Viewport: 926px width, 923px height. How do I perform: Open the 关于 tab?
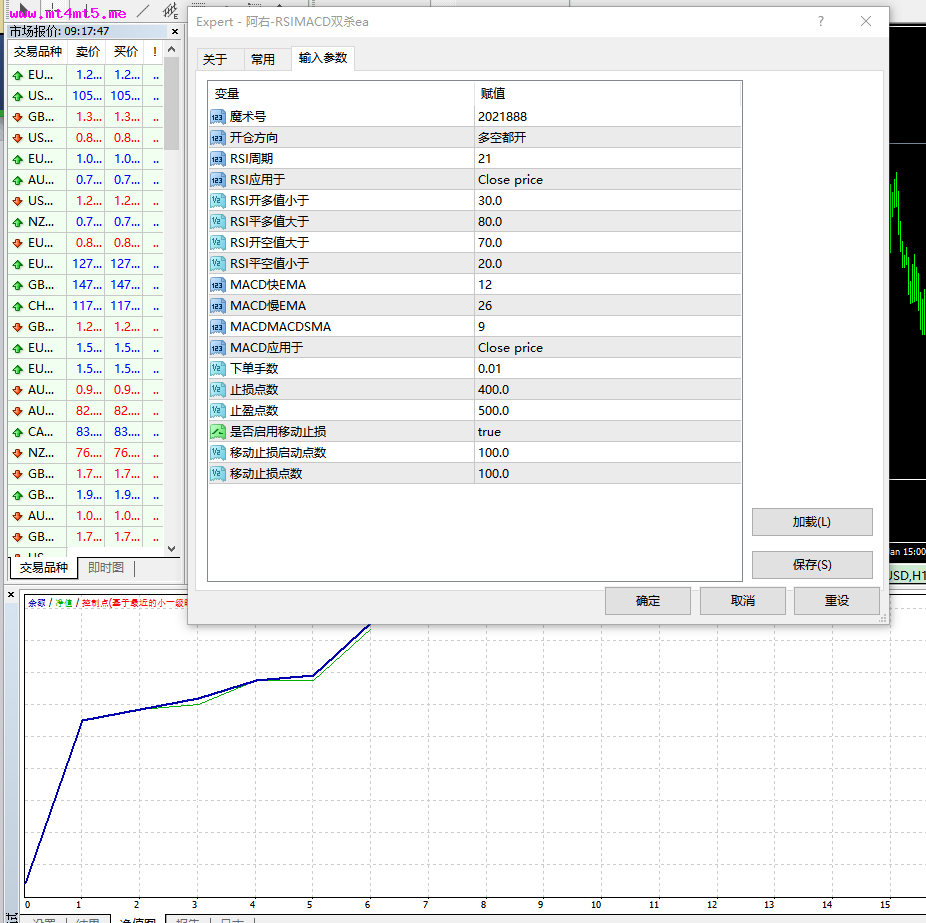[215, 60]
